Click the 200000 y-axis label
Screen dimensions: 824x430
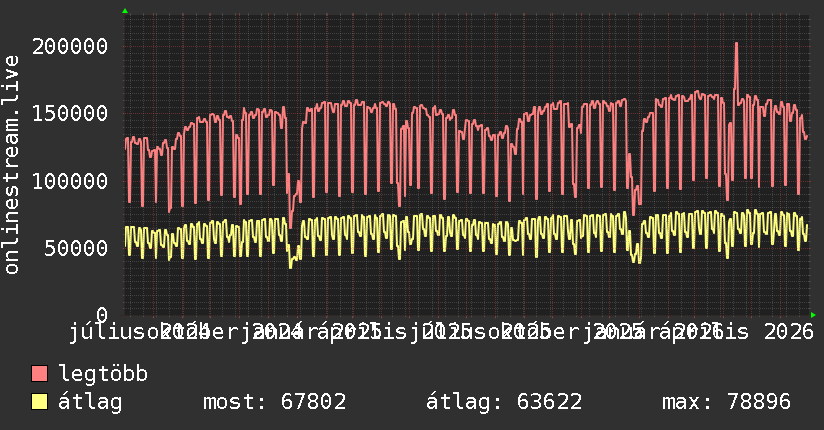[x=70, y=46]
